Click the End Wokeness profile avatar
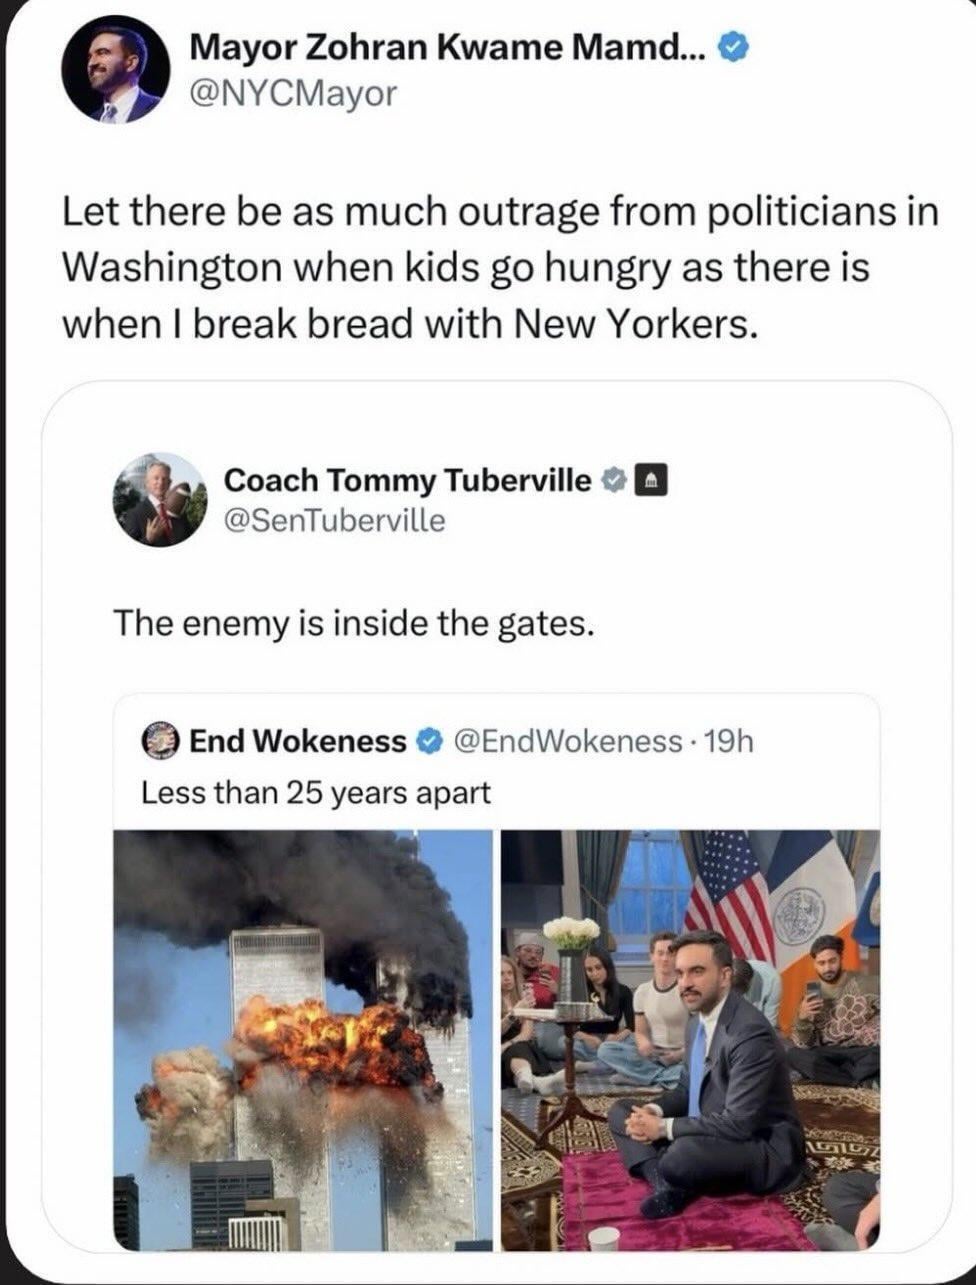The image size is (976, 1285). [159, 741]
